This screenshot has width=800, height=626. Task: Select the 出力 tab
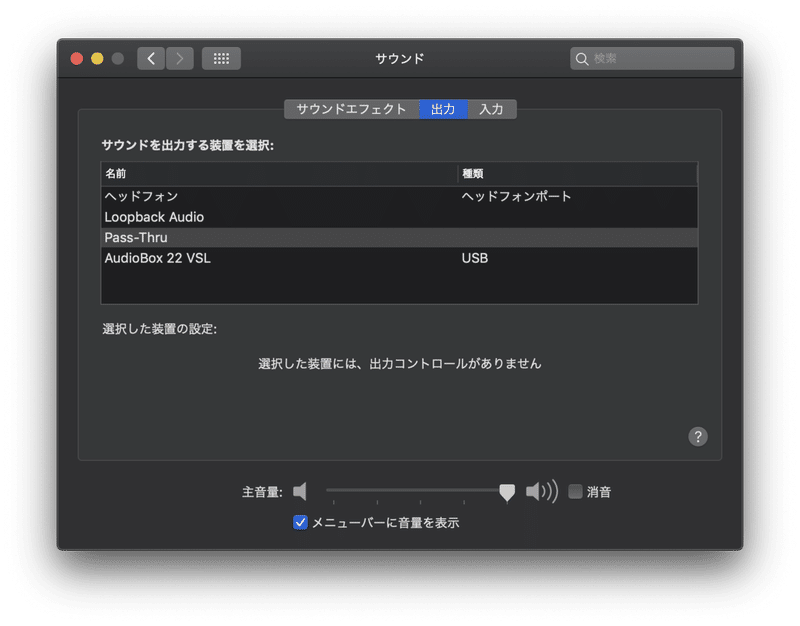443,109
